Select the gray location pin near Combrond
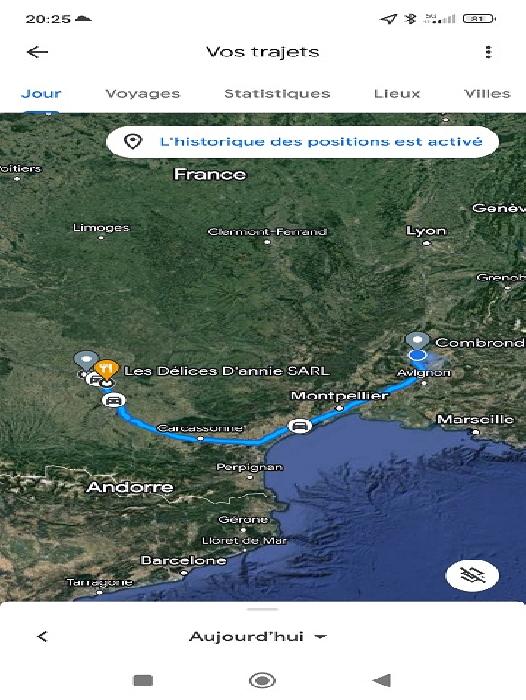Viewport: 526px width, 700px height. [417, 342]
